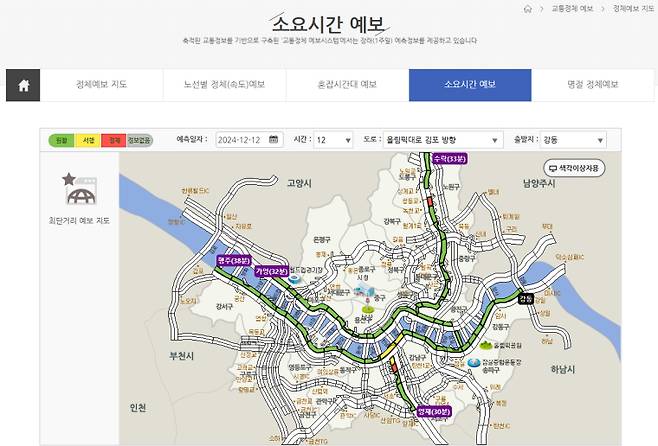Open the 명절 정체예보 tab
Screen dimensions: 658x446
coord(593,85)
